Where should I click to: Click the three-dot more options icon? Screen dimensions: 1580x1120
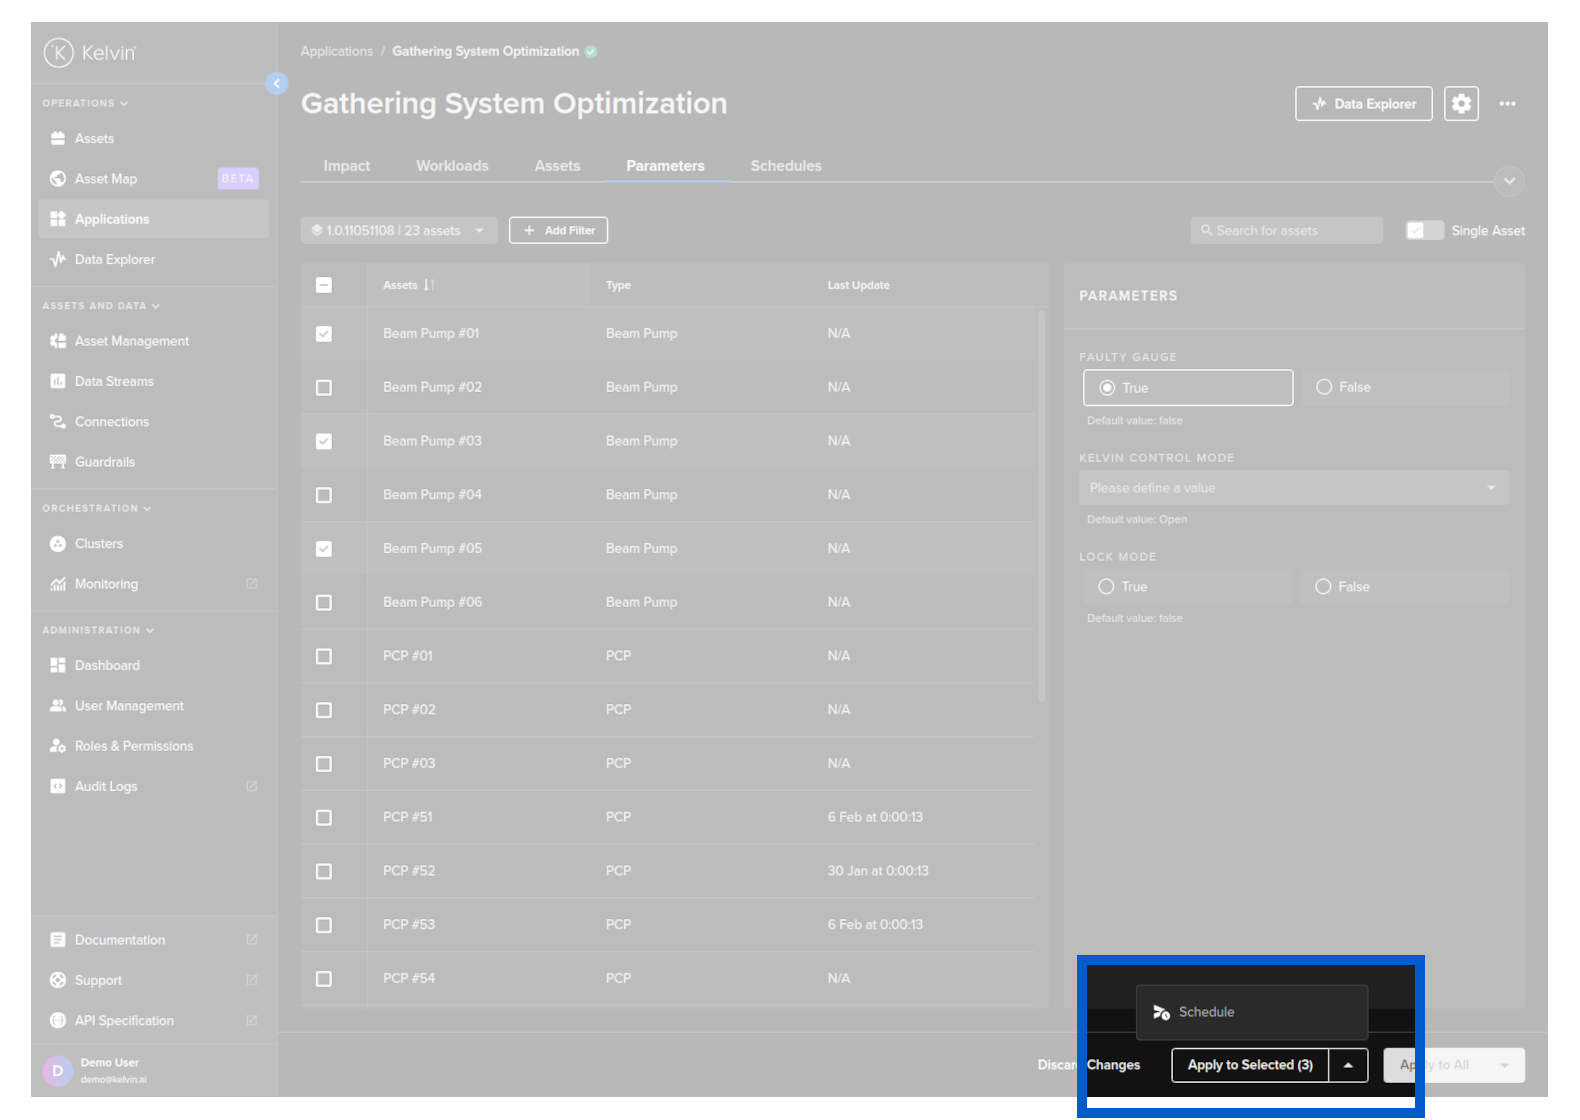[x=1507, y=104]
